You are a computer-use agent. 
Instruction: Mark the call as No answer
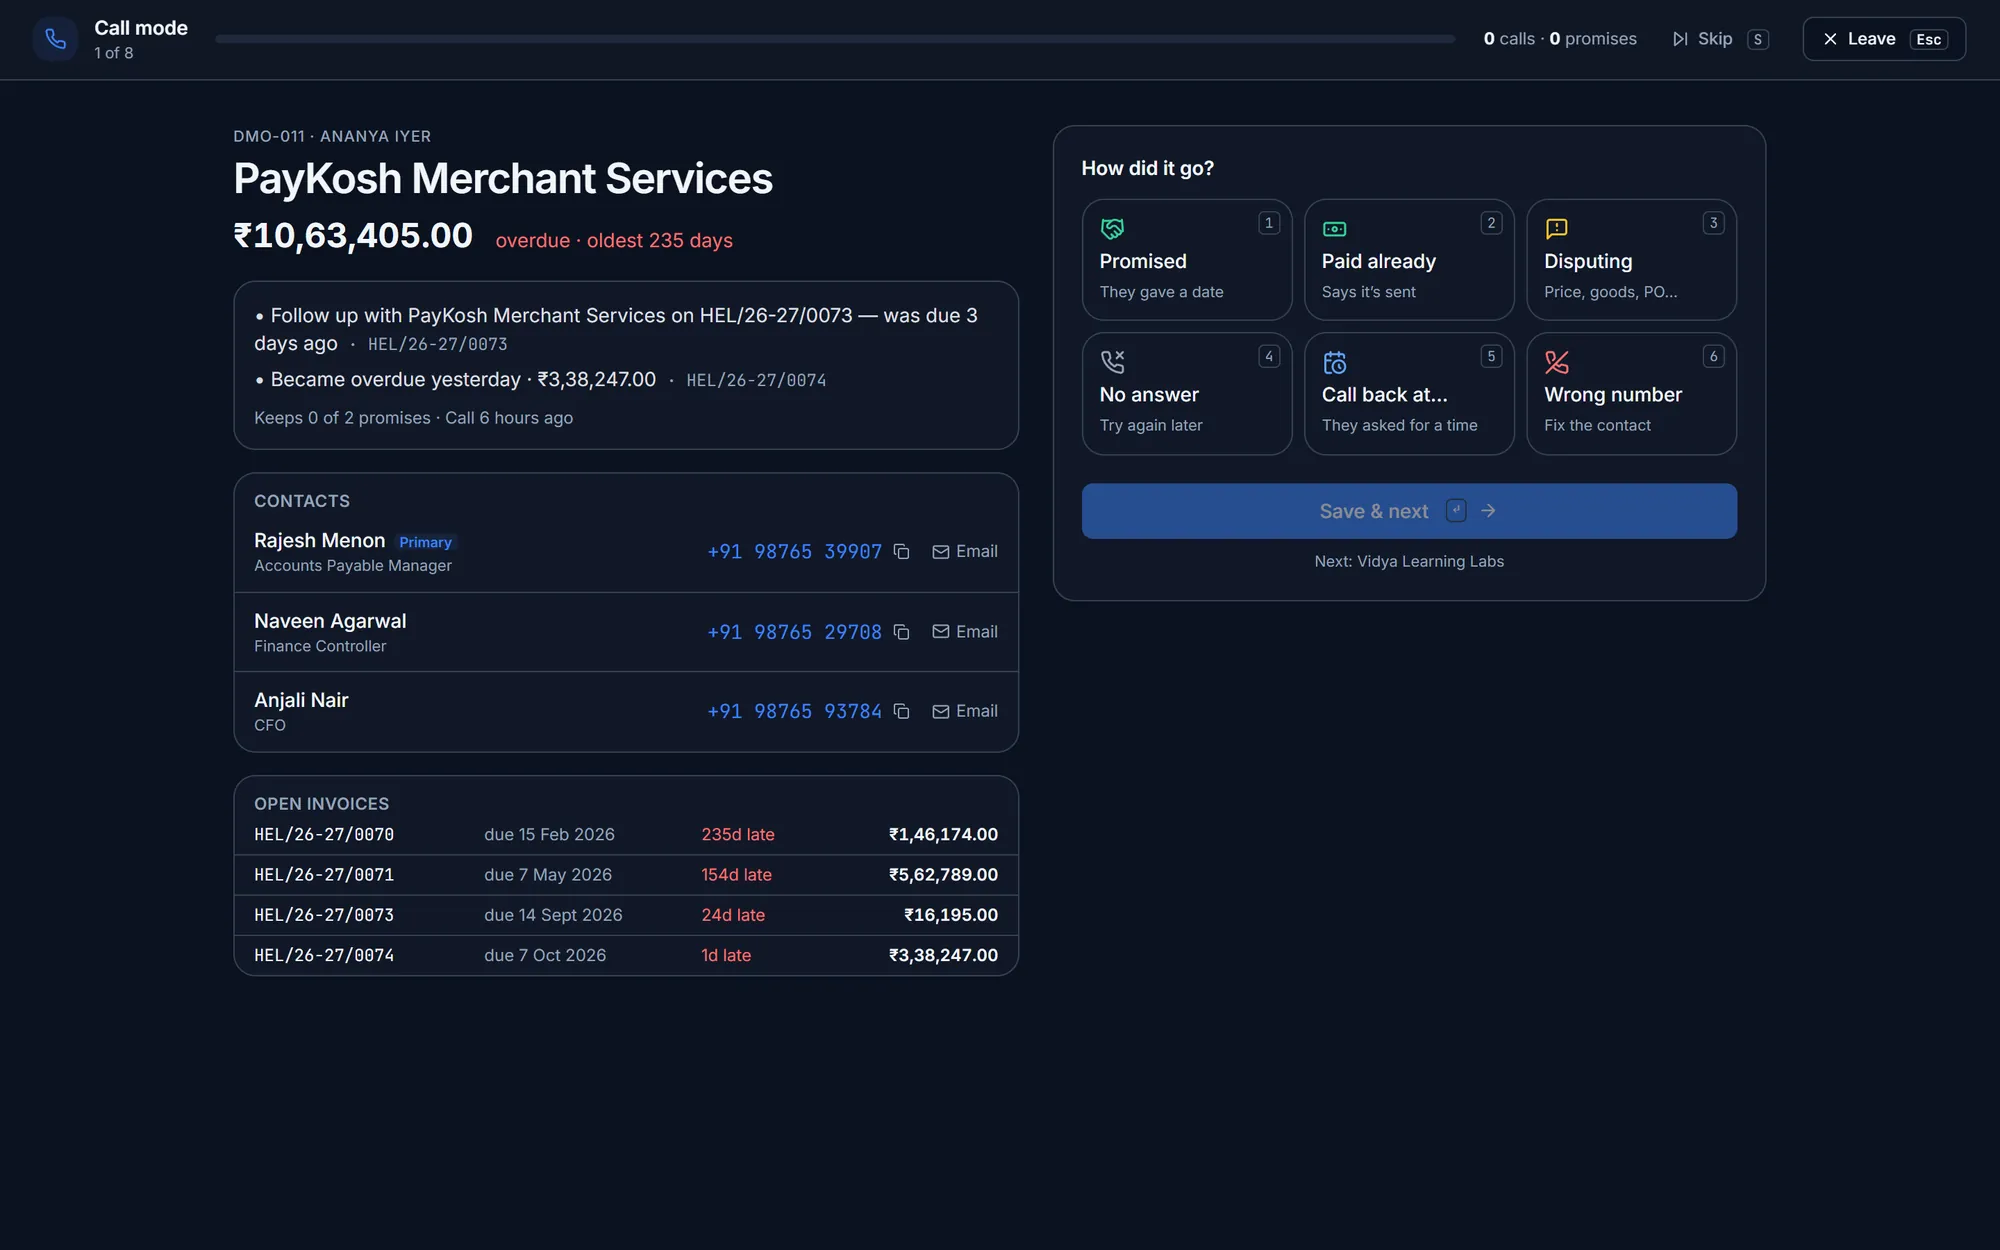coord(1187,394)
